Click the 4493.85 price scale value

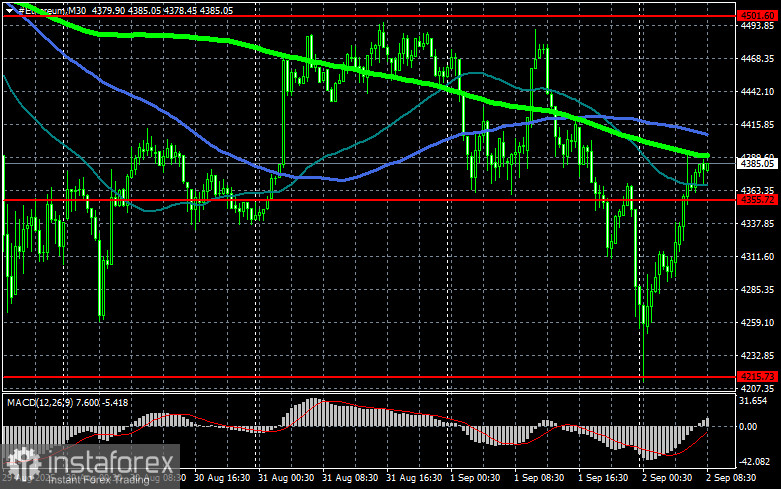(758, 26)
